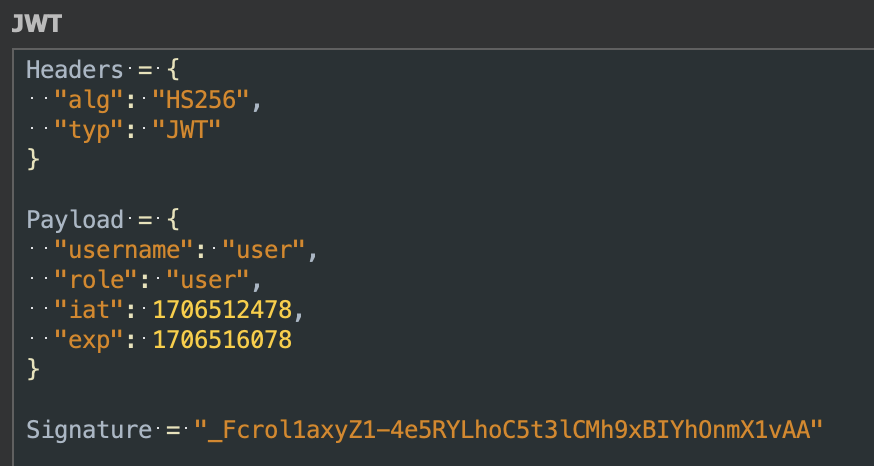Click the username value "user"

click(265, 250)
